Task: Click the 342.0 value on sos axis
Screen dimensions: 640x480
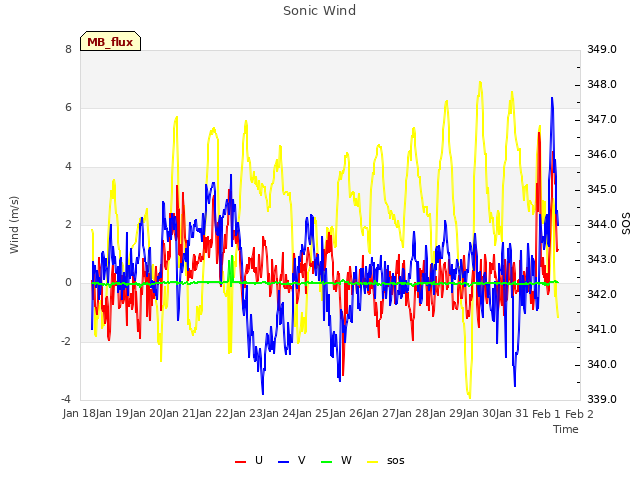Action: pyautogui.click(x=602, y=295)
